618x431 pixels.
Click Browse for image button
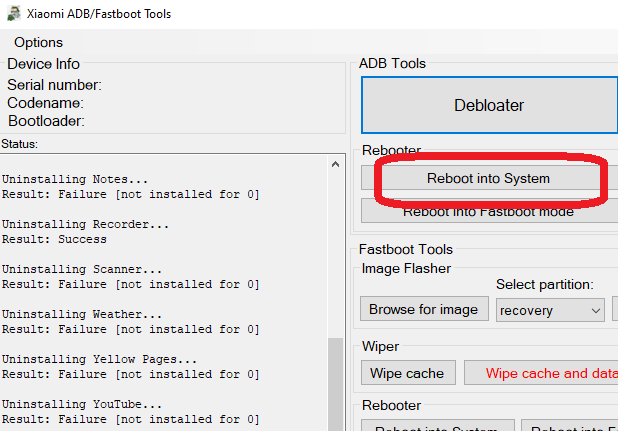[x=424, y=309]
